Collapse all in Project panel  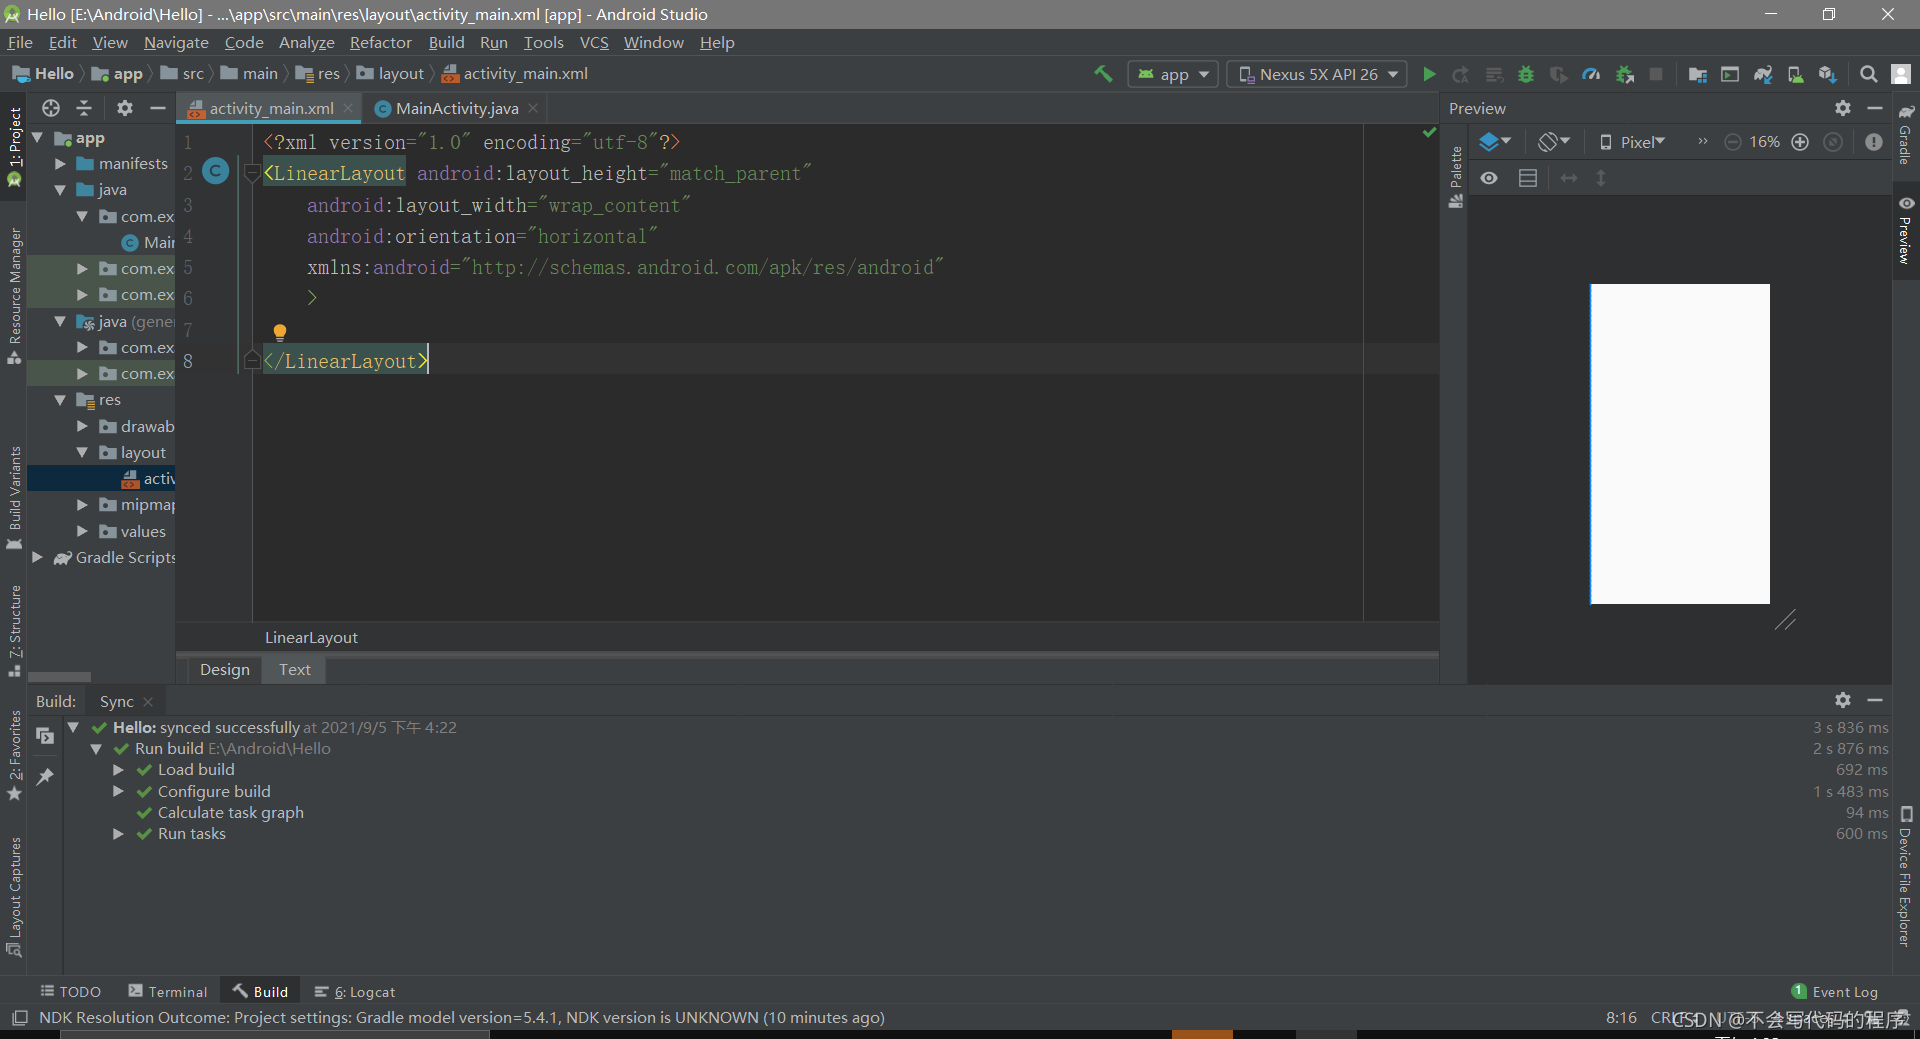(85, 108)
